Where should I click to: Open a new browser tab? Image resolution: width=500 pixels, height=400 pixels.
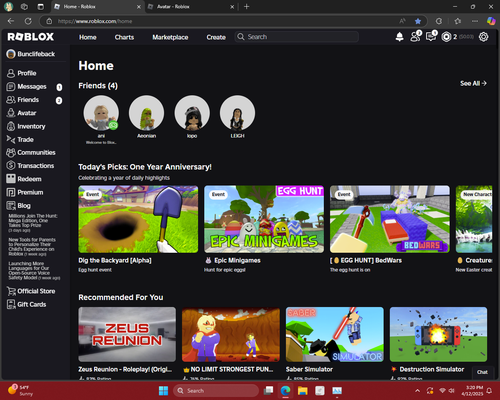pos(246,7)
